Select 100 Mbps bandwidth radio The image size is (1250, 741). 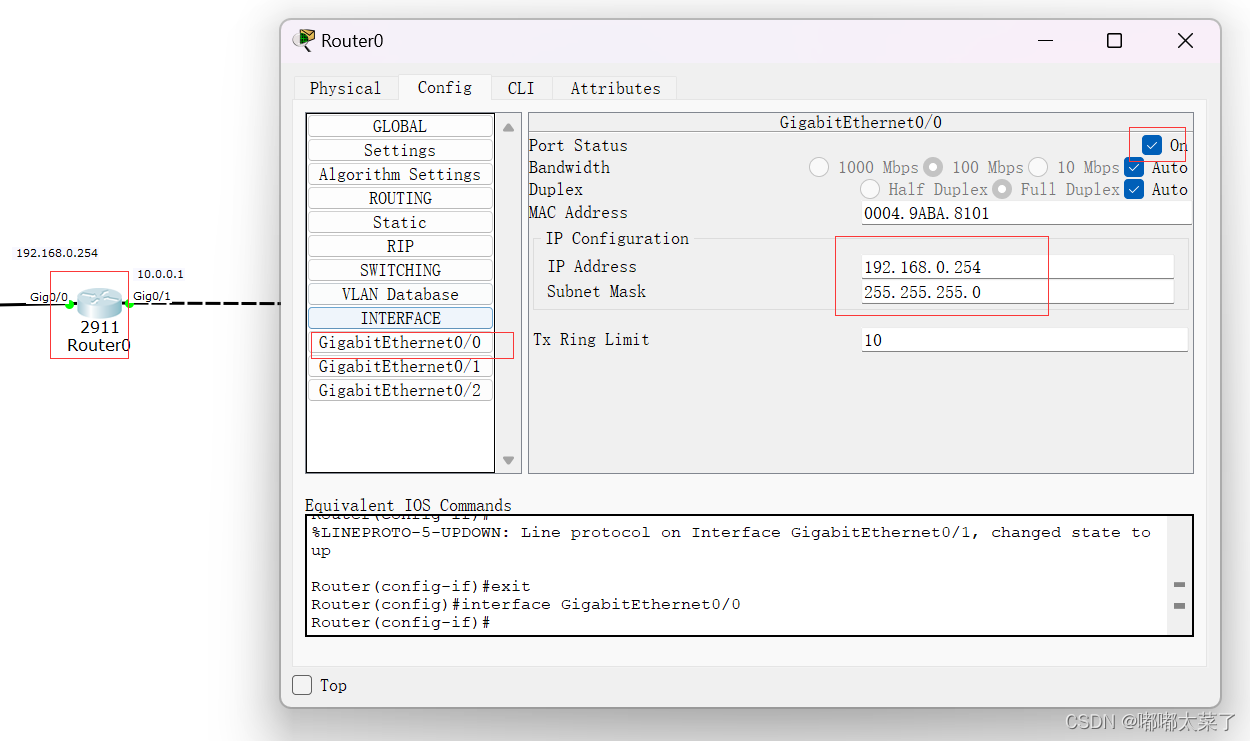point(933,167)
